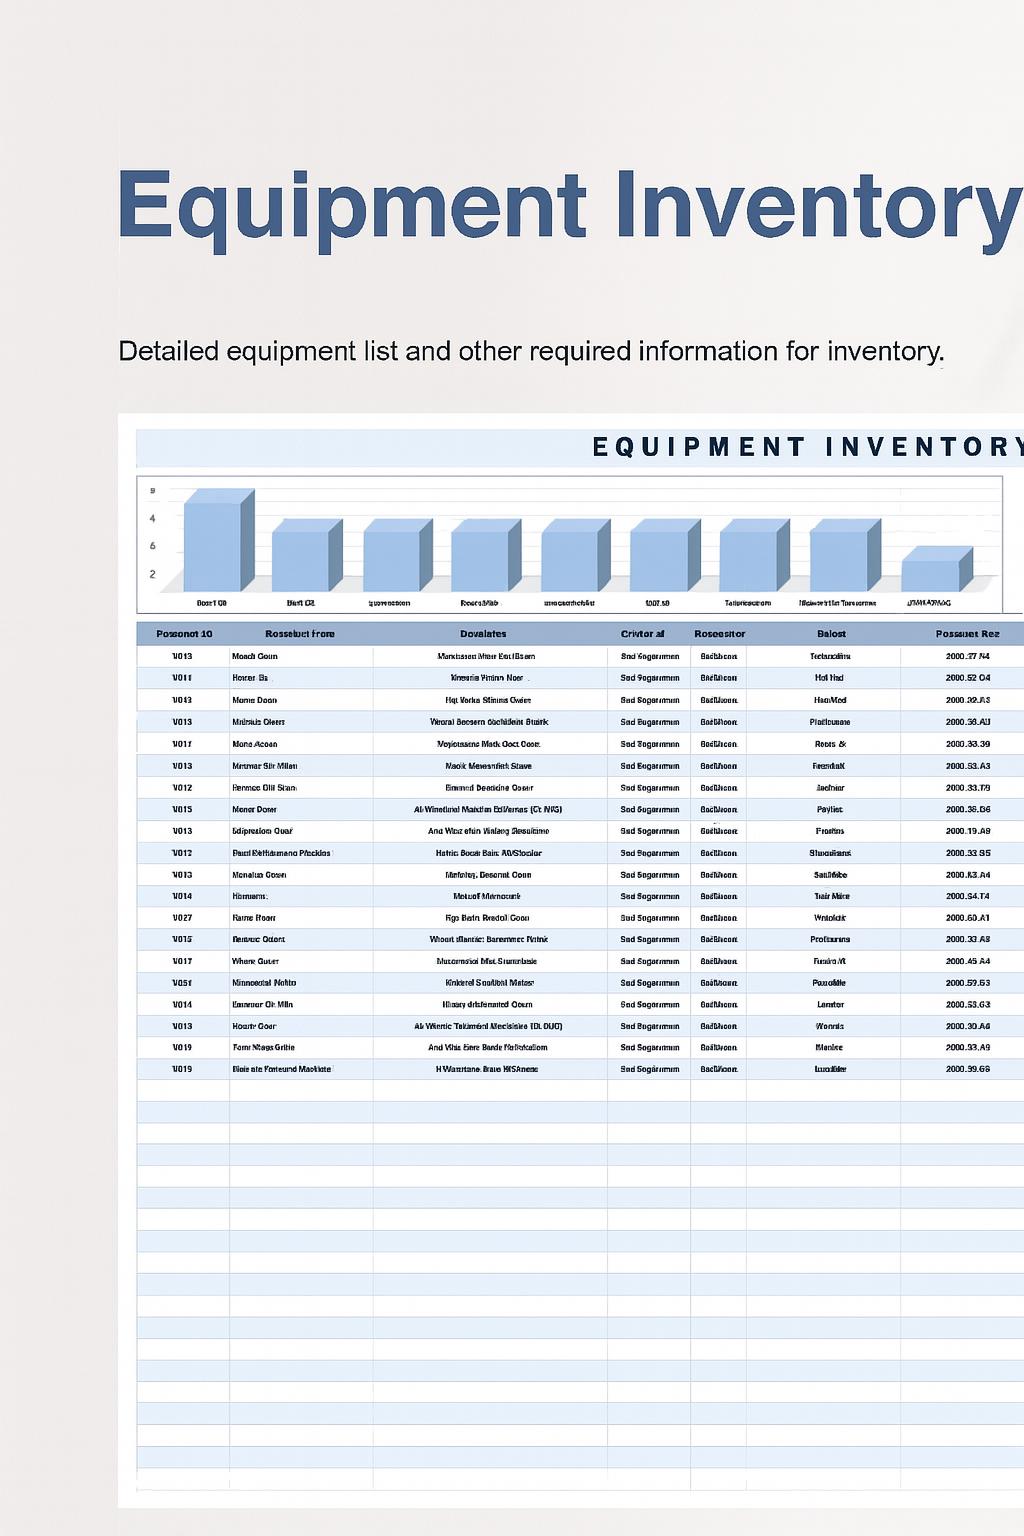
Task: Select the shortest last bar in the chart
Action: pyautogui.click(x=937, y=569)
